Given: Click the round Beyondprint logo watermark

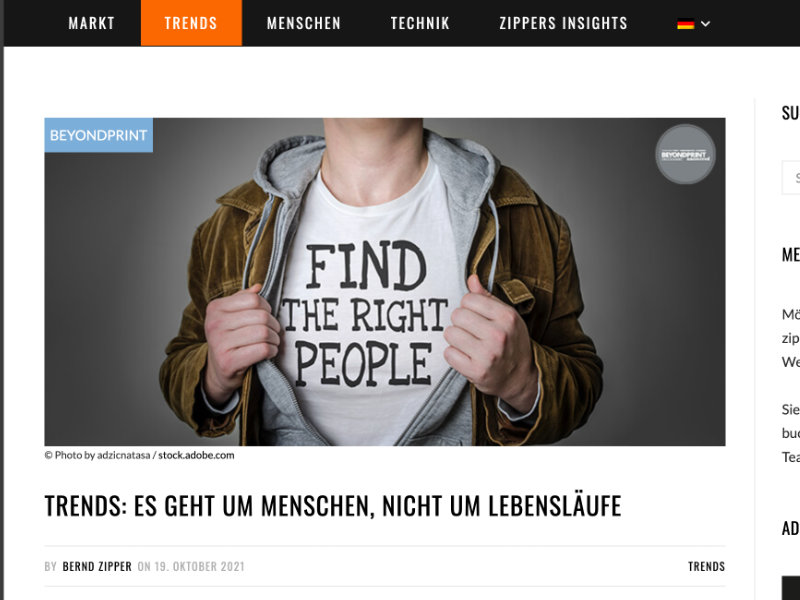Looking at the screenshot, I should point(685,154).
